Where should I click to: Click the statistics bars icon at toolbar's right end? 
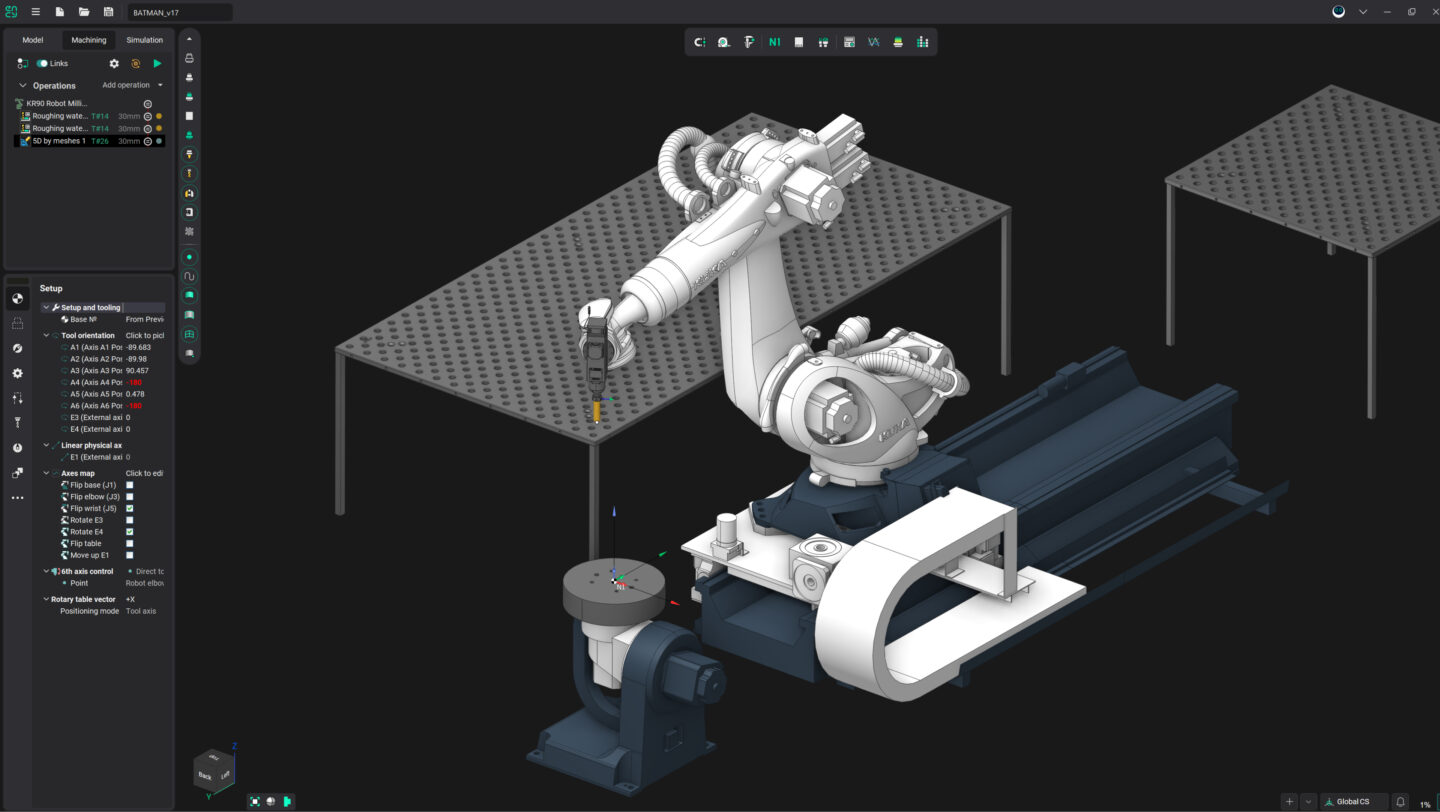tap(922, 42)
